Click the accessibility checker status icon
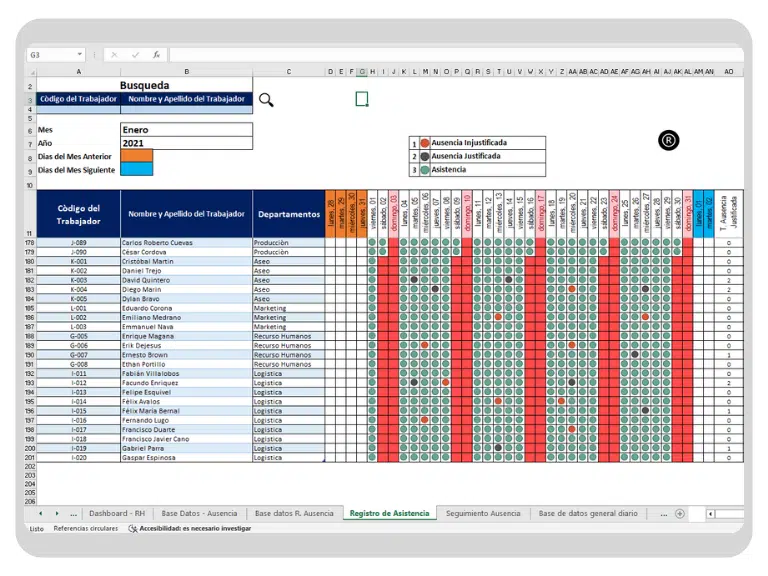Screen dimensions: 768x576 [x=133, y=528]
